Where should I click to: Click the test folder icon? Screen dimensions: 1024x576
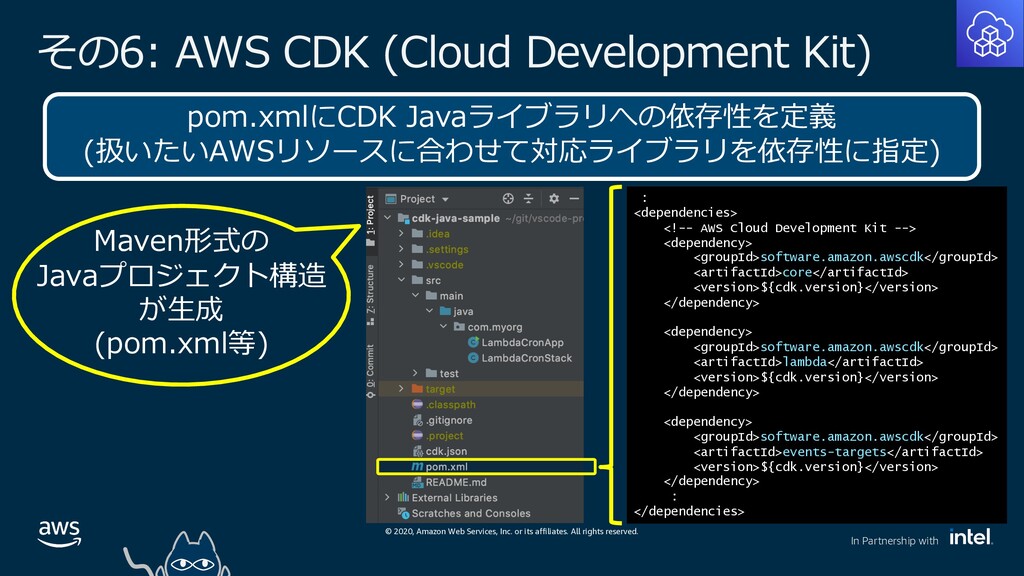pyautogui.click(x=431, y=373)
